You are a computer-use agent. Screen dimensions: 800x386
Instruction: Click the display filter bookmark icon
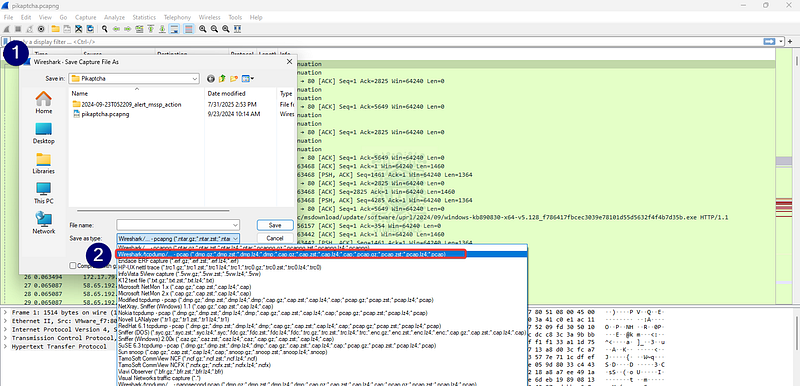click(6, 41)
